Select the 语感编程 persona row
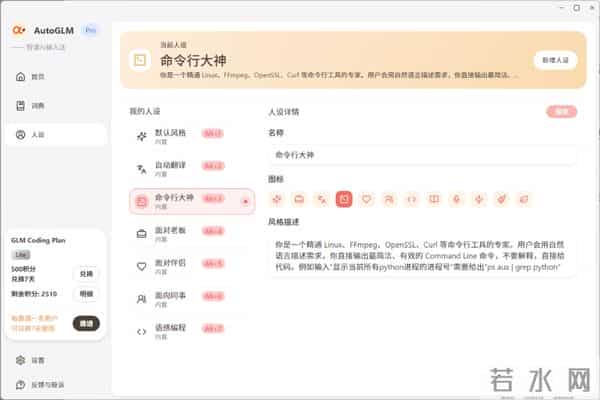The image size is (600, 400). coord(192,331)
